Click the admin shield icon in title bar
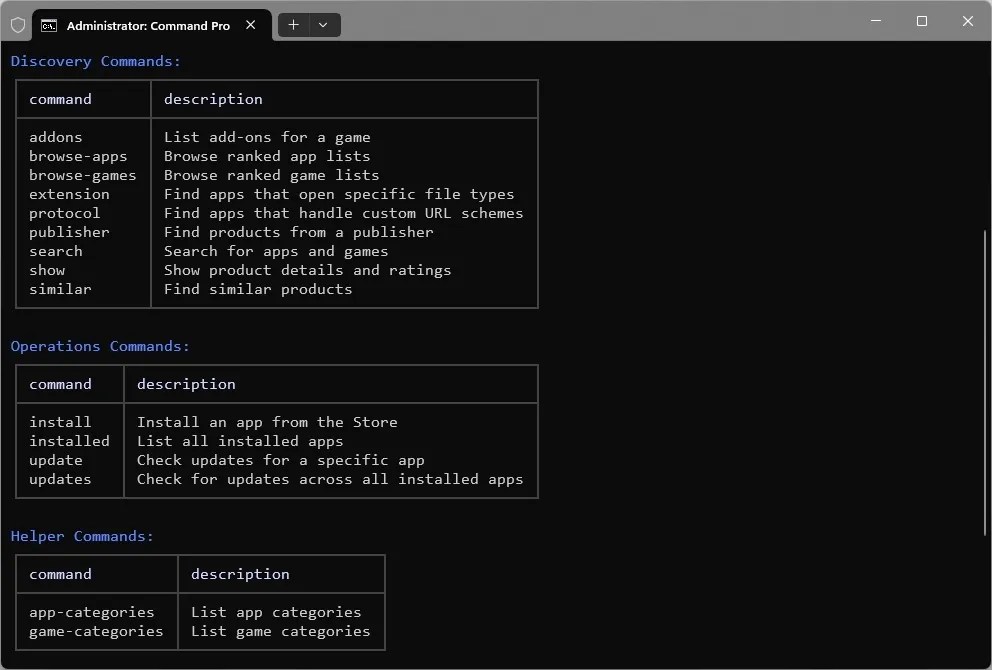Viewport: 992px width, 670px height. point(17,24)
